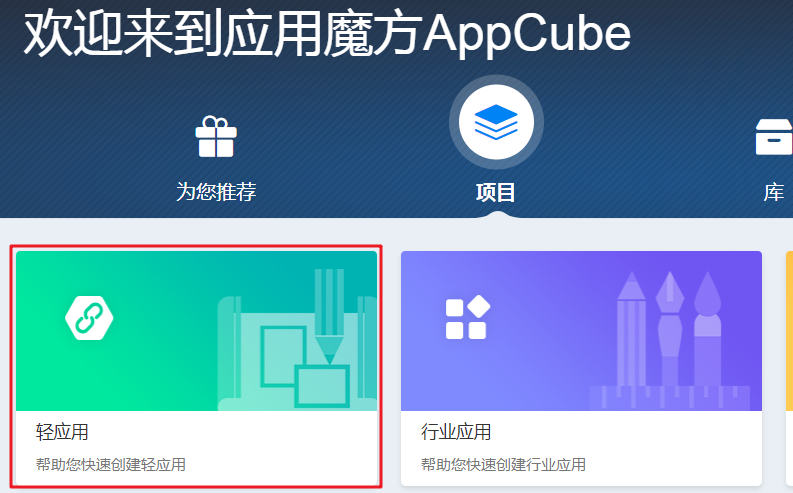Select the blue layers icon for 项目
Viewport: 793px width, 493px height.
[496, 122]
